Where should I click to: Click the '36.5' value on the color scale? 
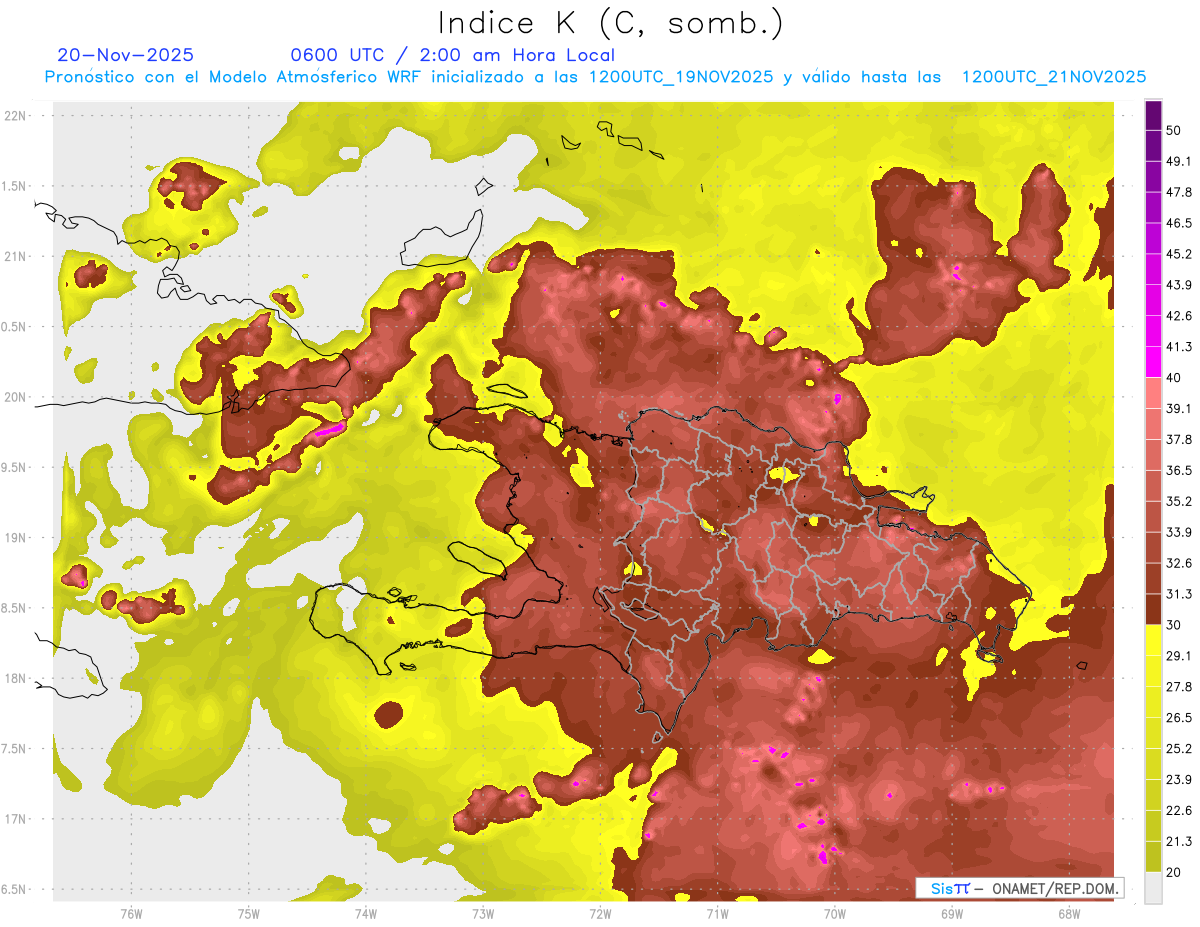click(1179, 471)
